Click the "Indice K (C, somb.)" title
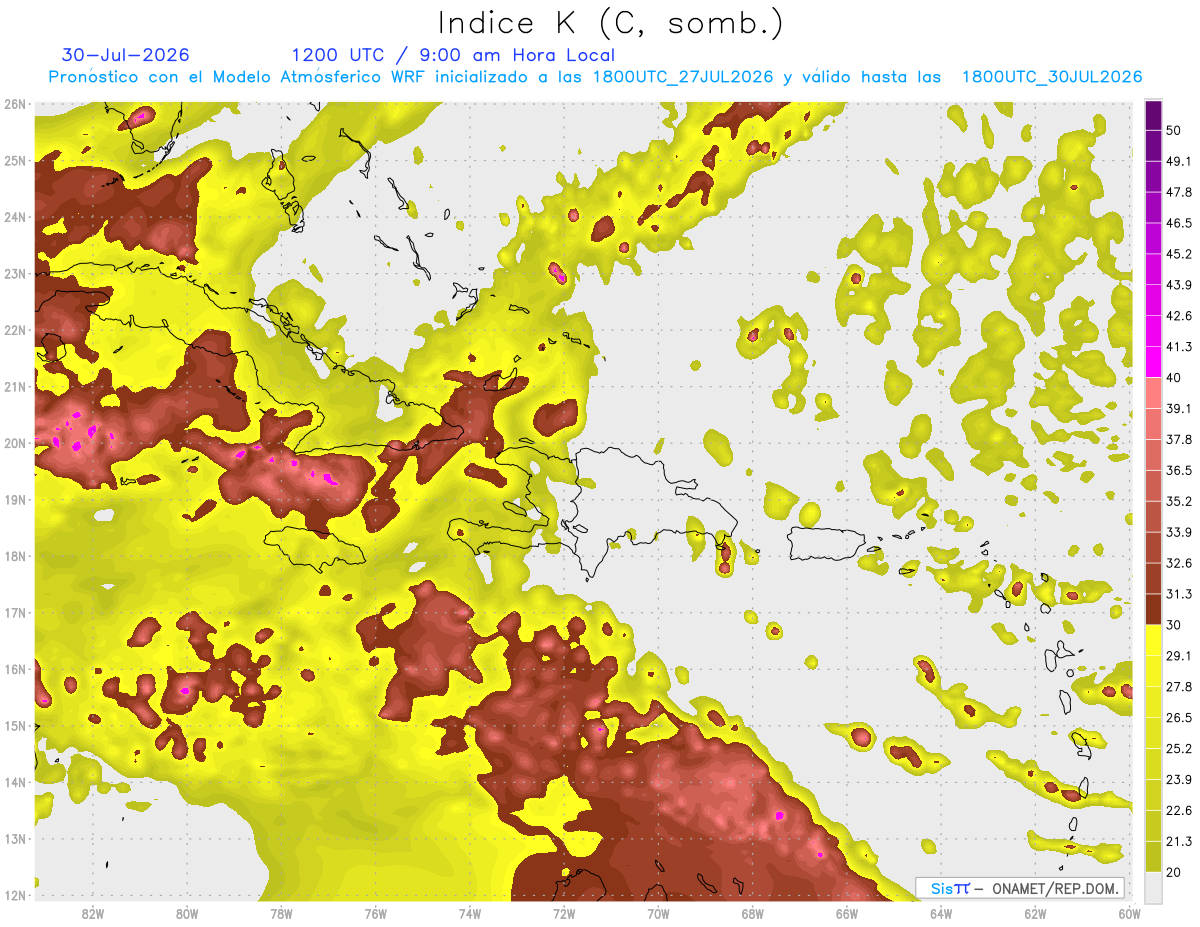The width and height of the screenshot is (1200, 927). 611,23
